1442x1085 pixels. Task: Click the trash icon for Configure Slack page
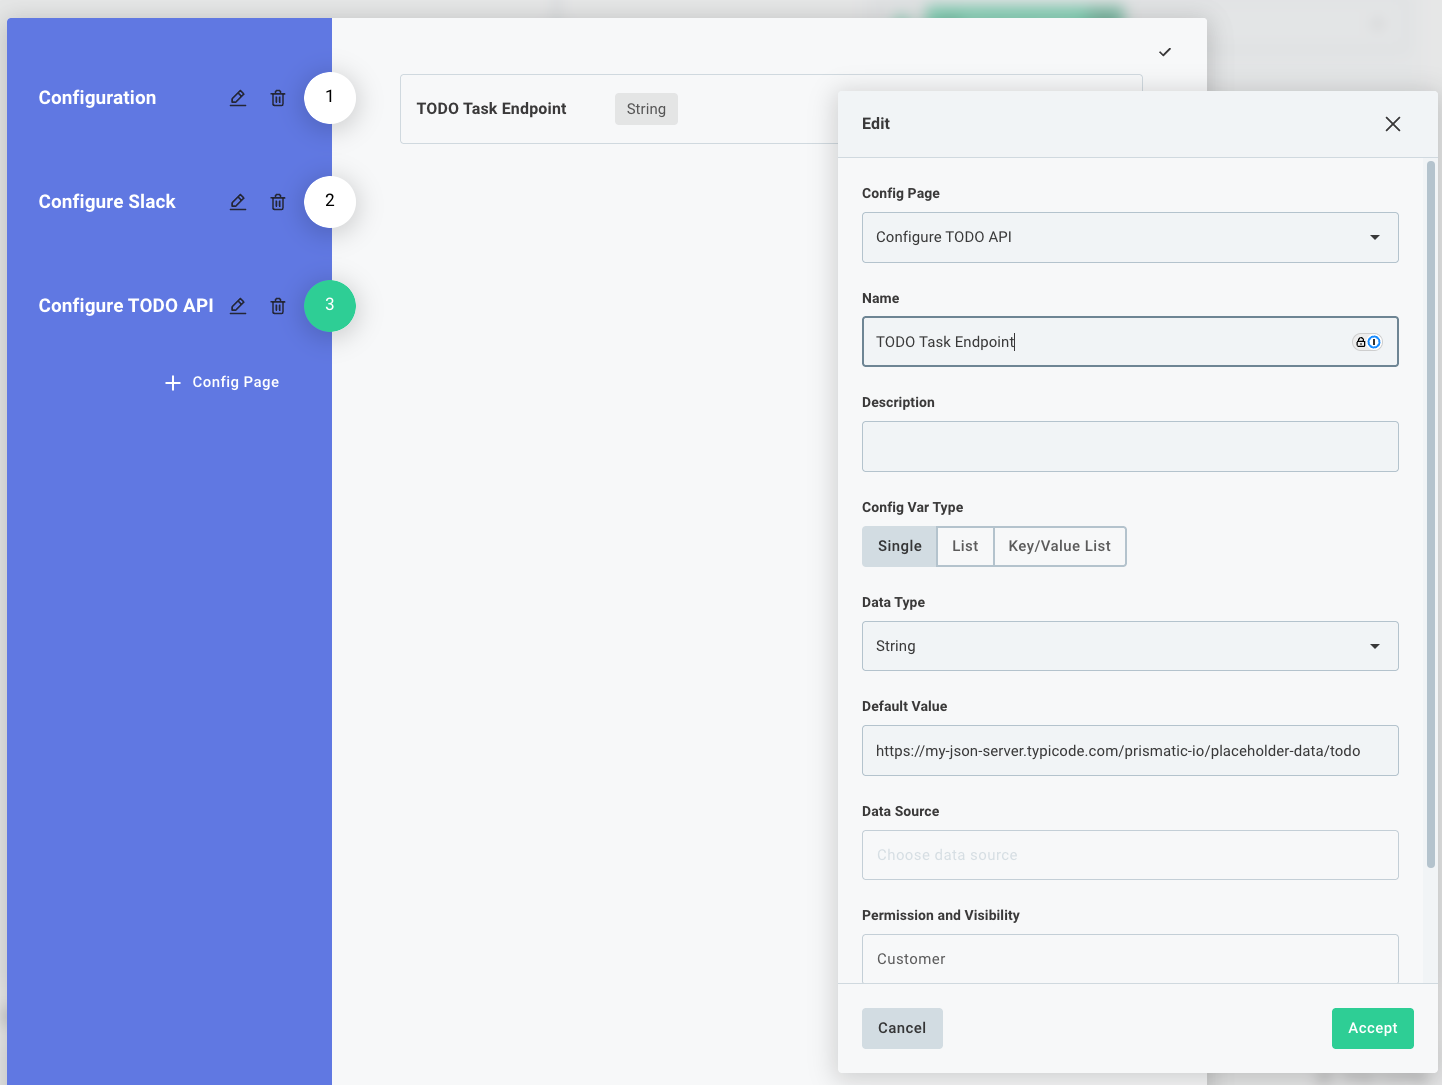277,201
